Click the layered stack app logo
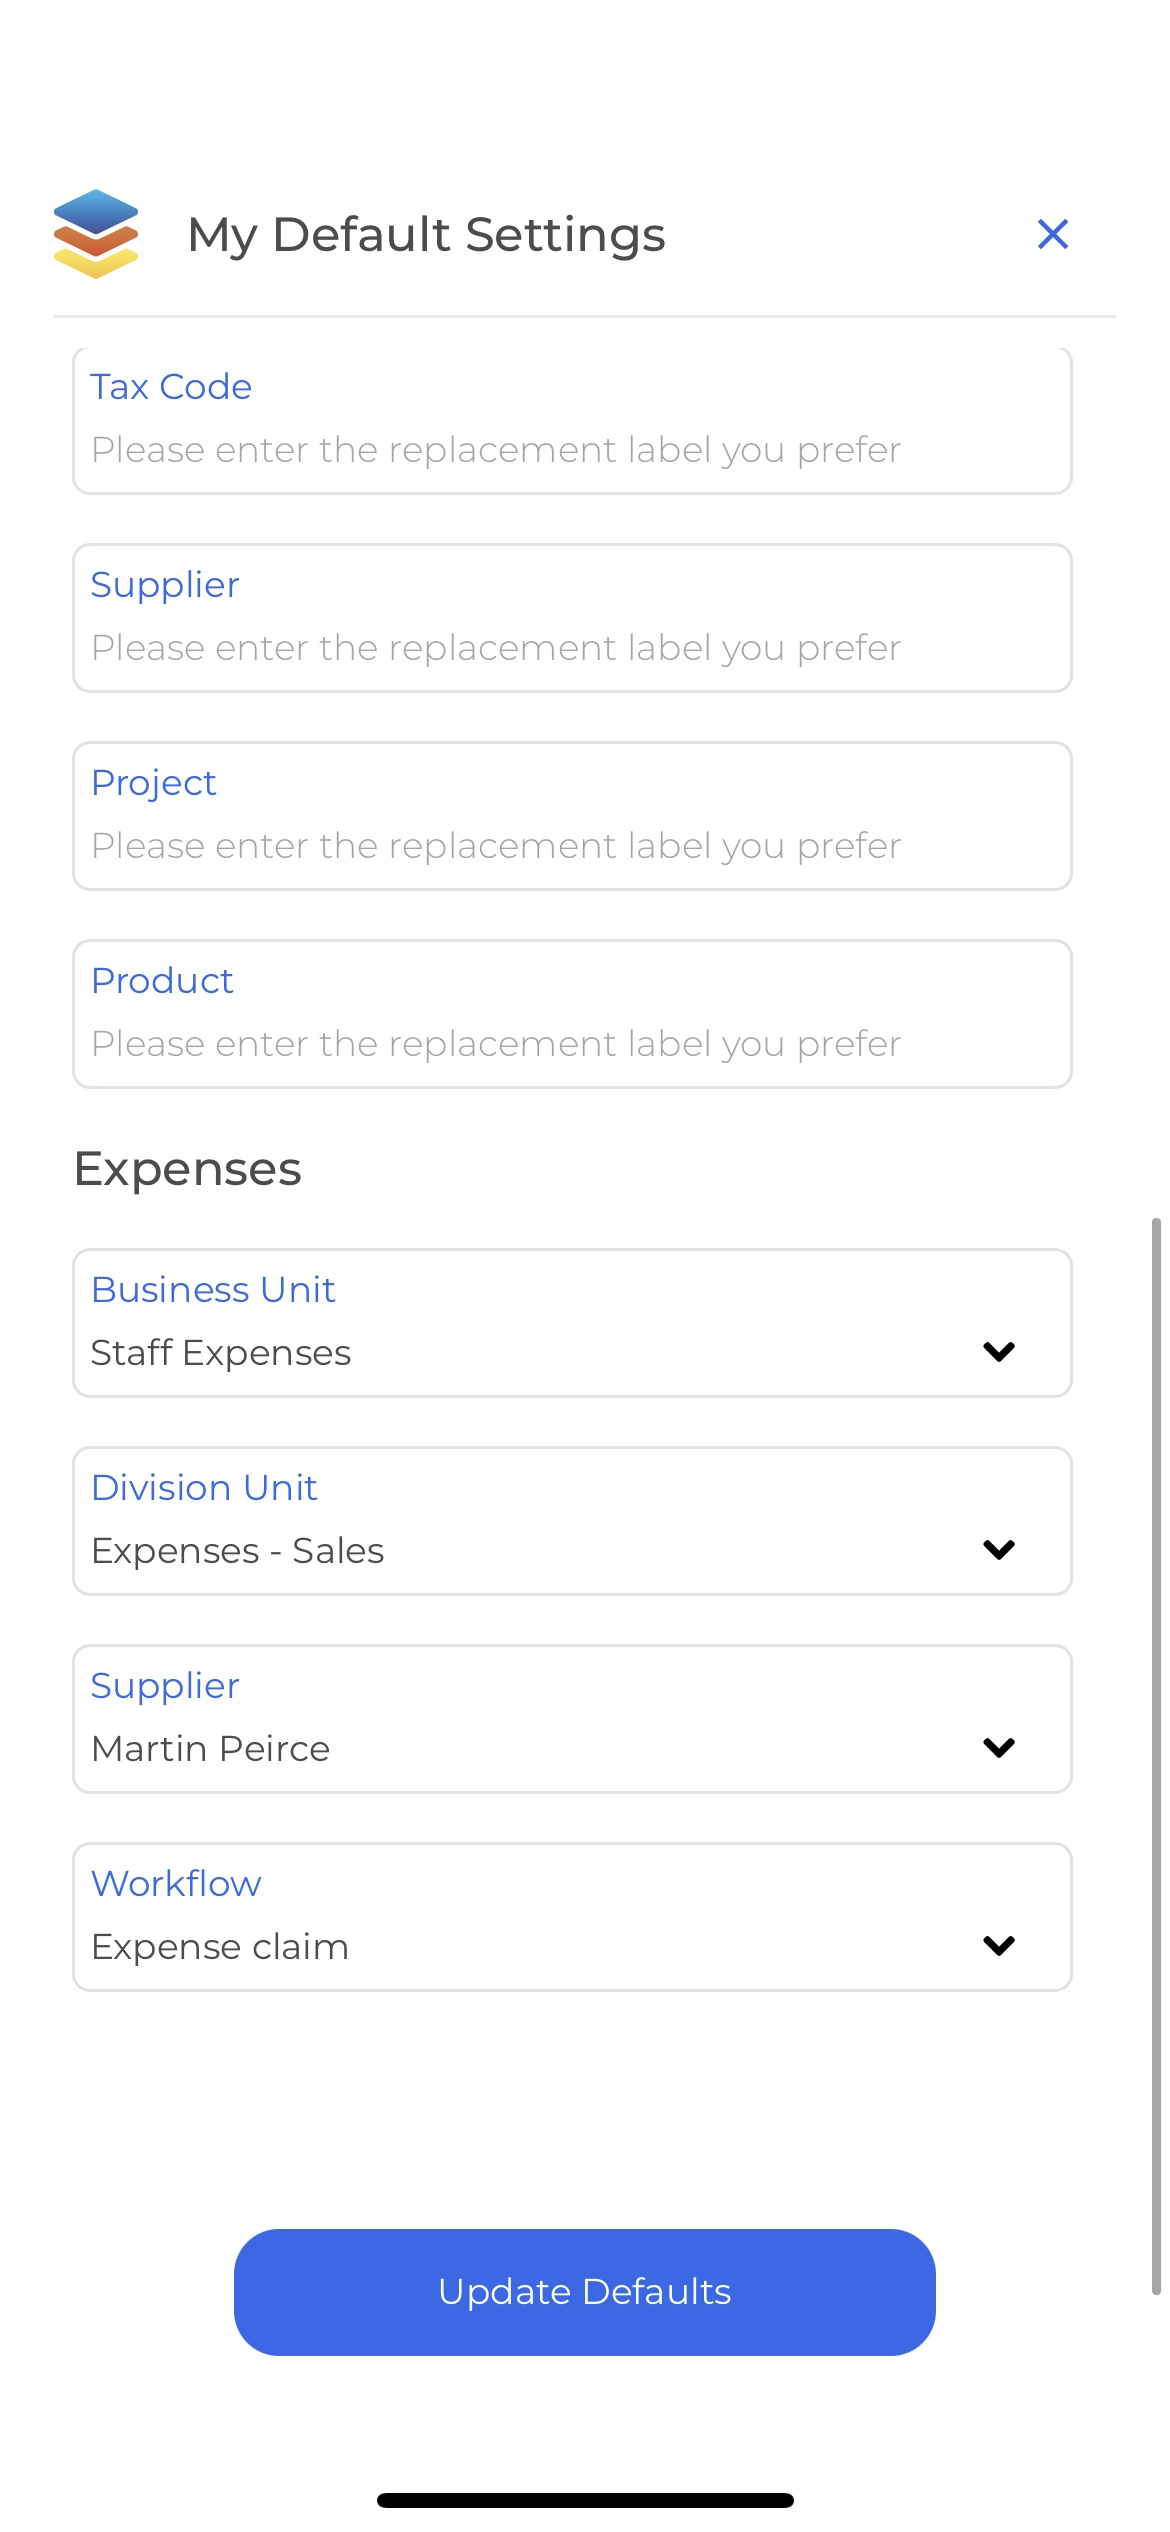 (96, 234)
